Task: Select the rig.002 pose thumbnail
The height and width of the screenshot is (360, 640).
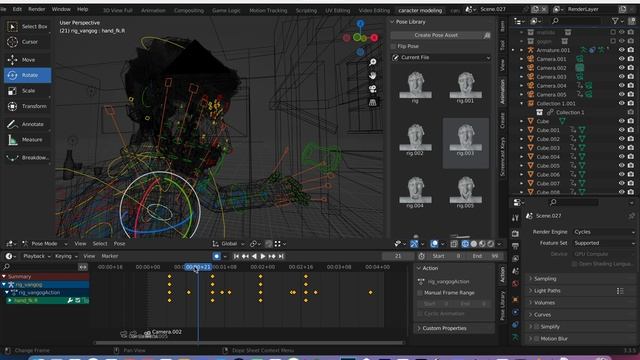Action: tap(415, 142)
